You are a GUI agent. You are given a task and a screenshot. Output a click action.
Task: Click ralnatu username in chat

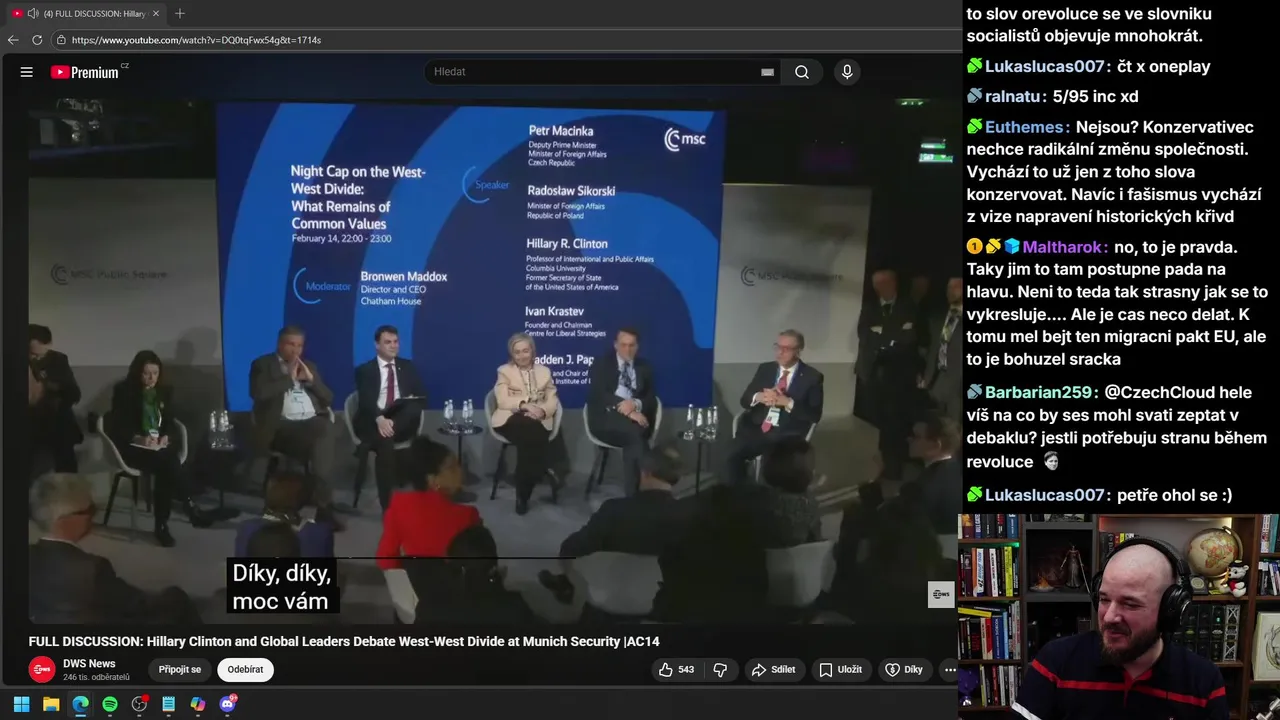(1012, 97)
